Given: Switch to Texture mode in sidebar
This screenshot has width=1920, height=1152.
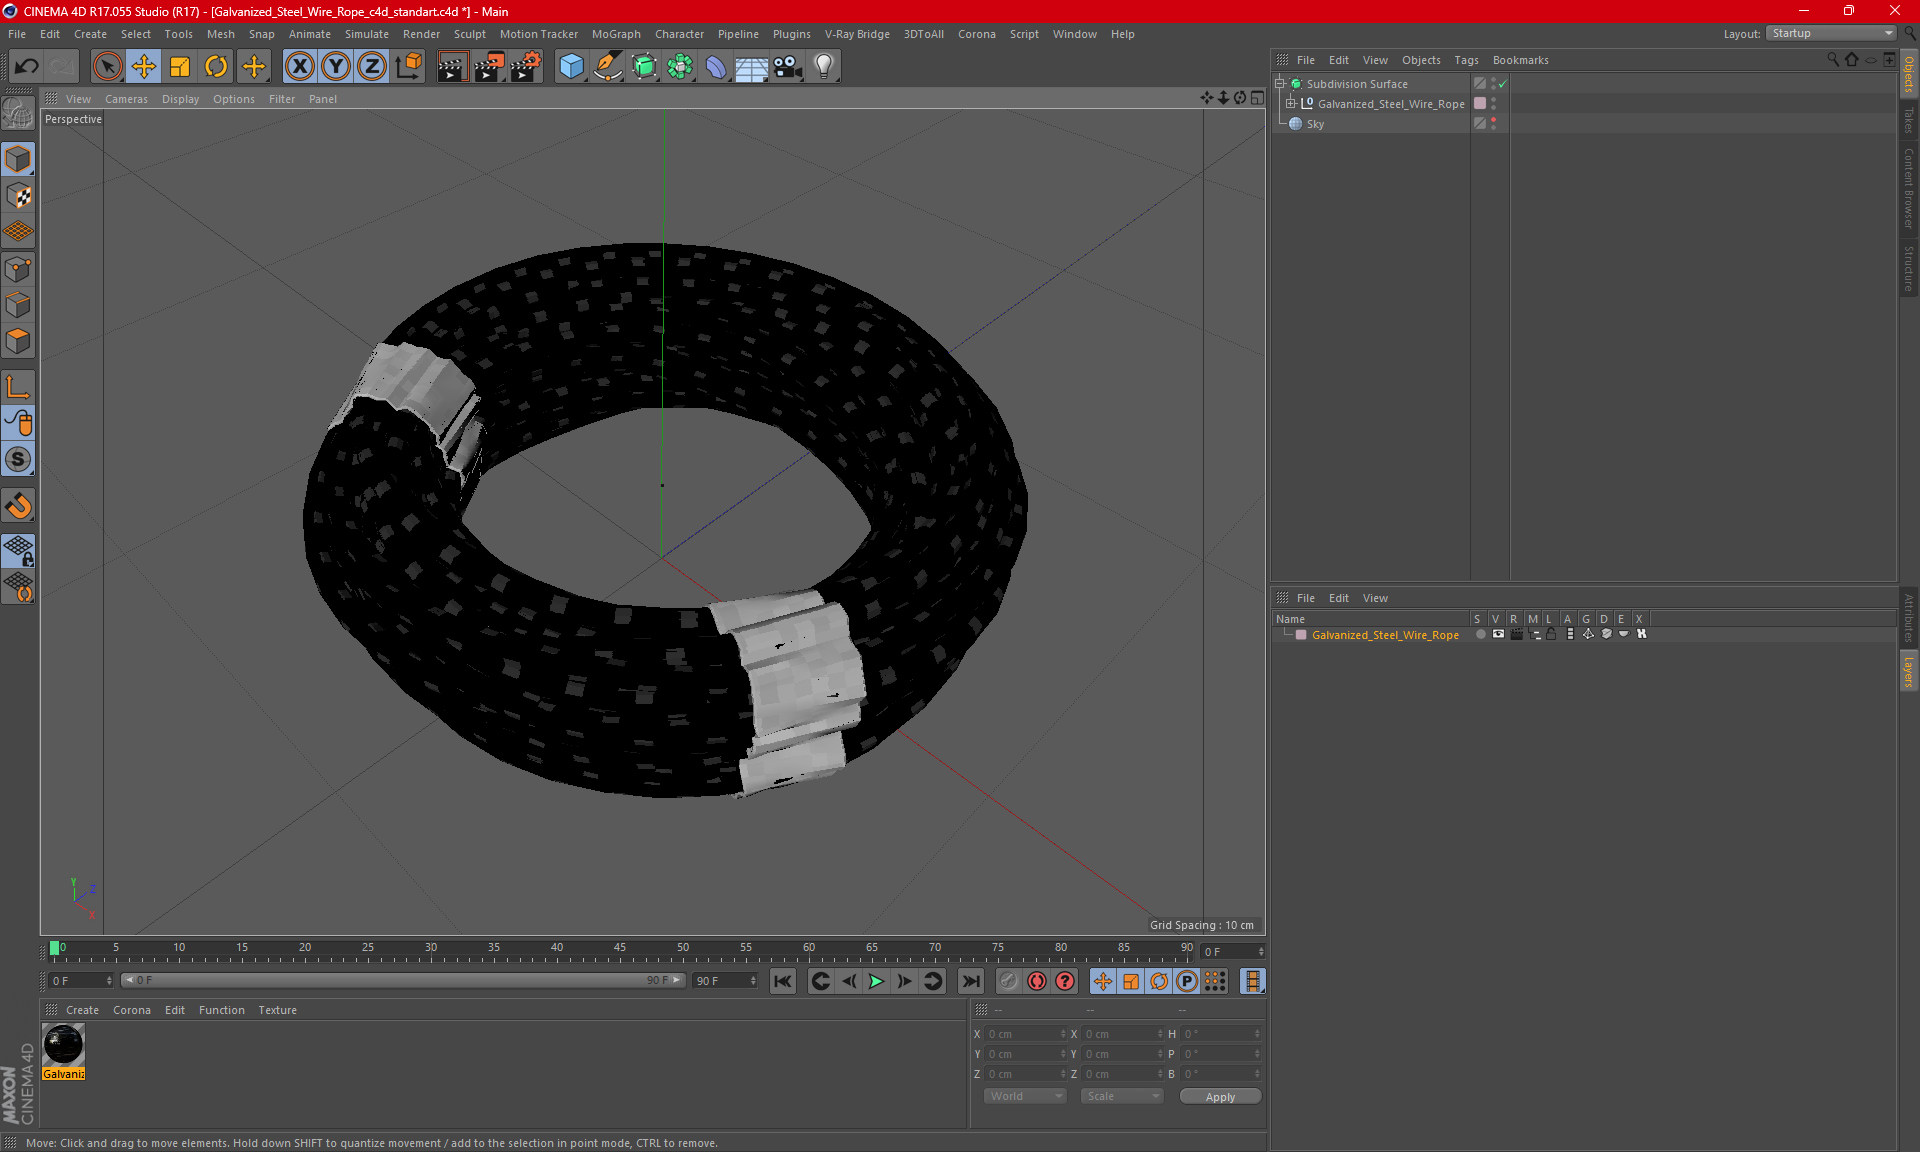Looking at the screenshot, I should pos(18,196).
